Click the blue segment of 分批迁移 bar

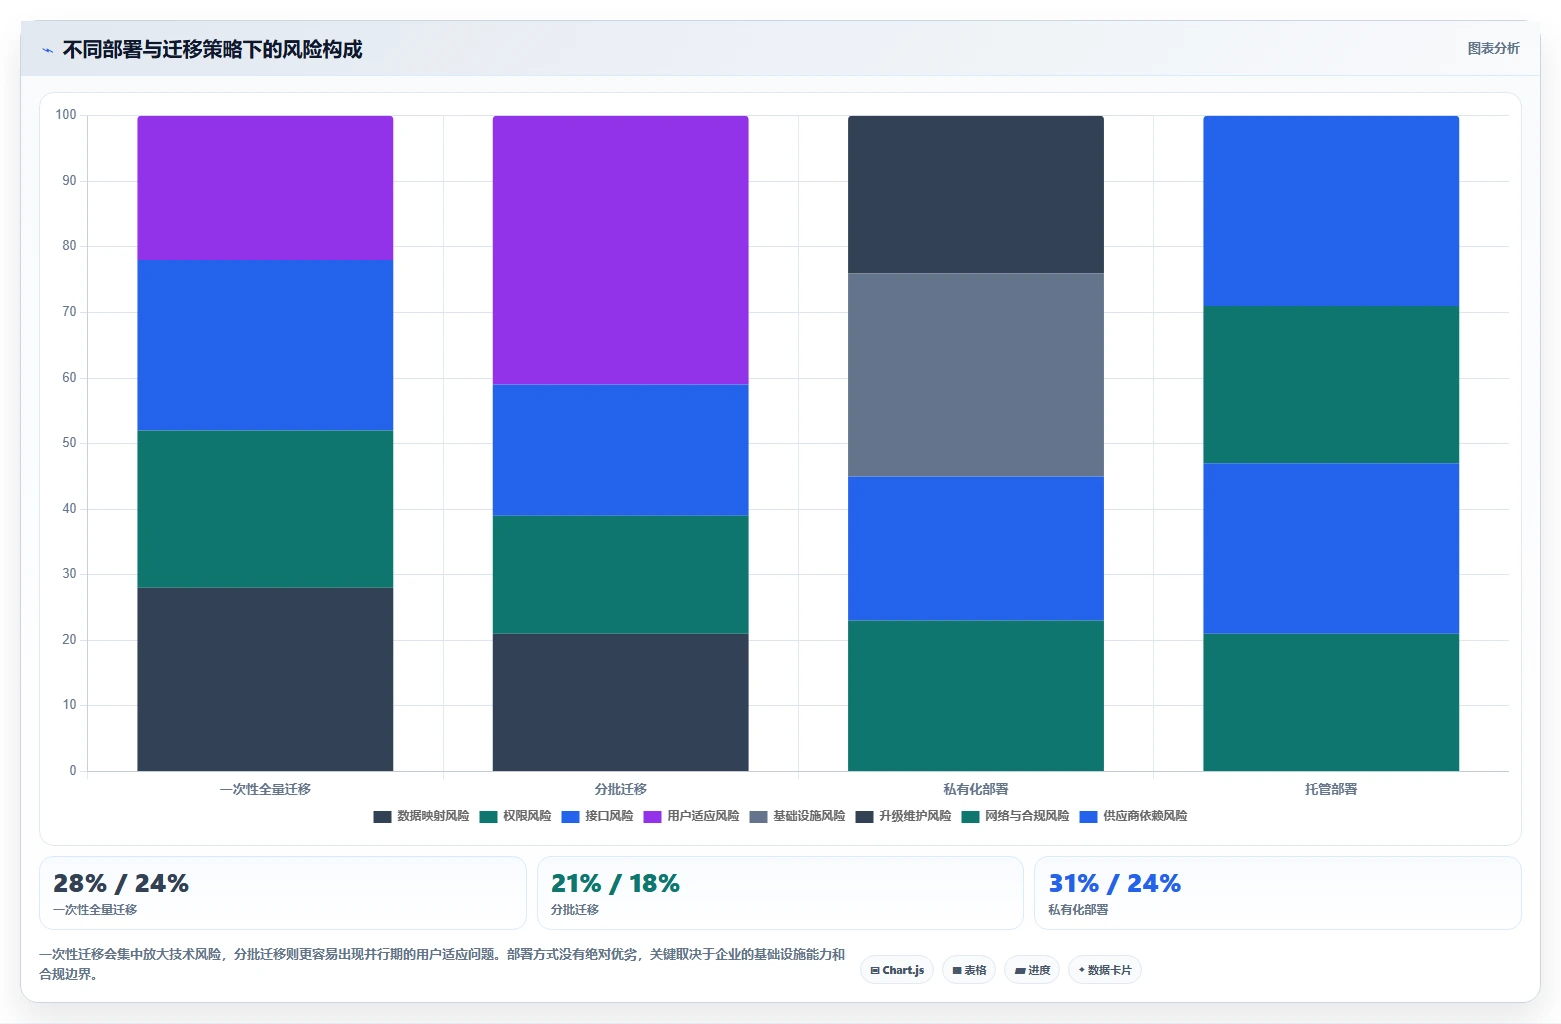click(620, 450)
